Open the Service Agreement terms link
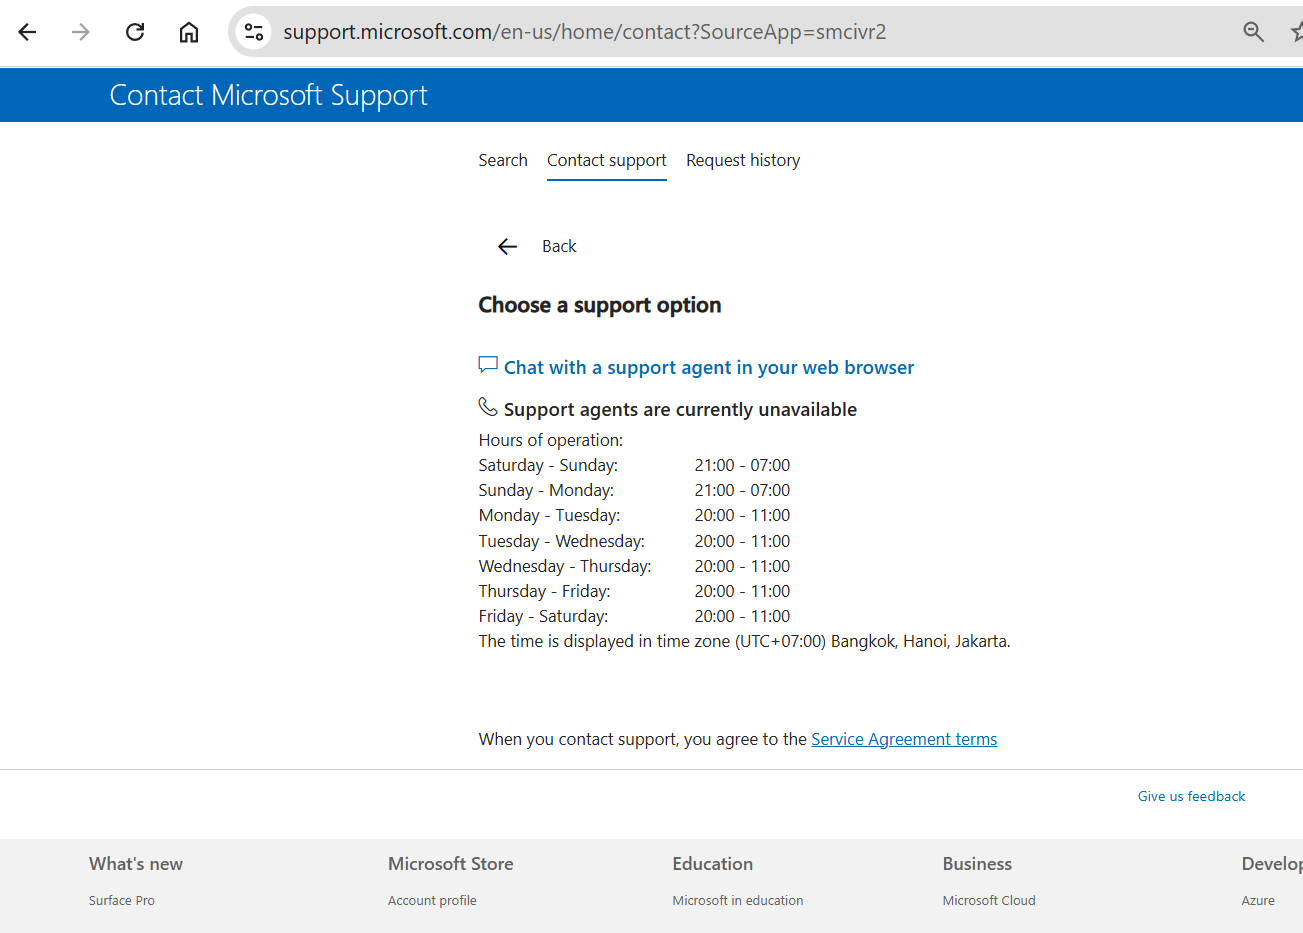 [903, 739]
